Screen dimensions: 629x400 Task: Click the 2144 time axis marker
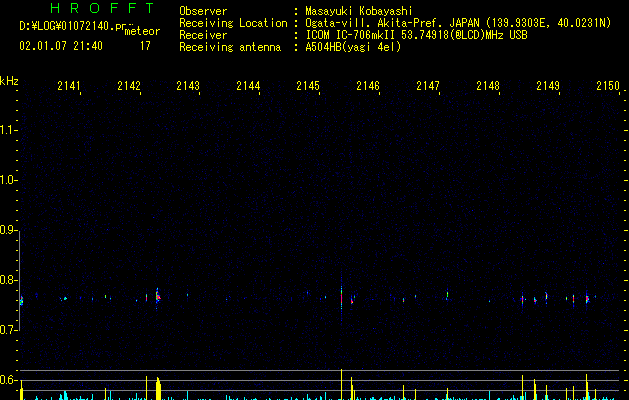pyautogui.click(x=248, y=86)
